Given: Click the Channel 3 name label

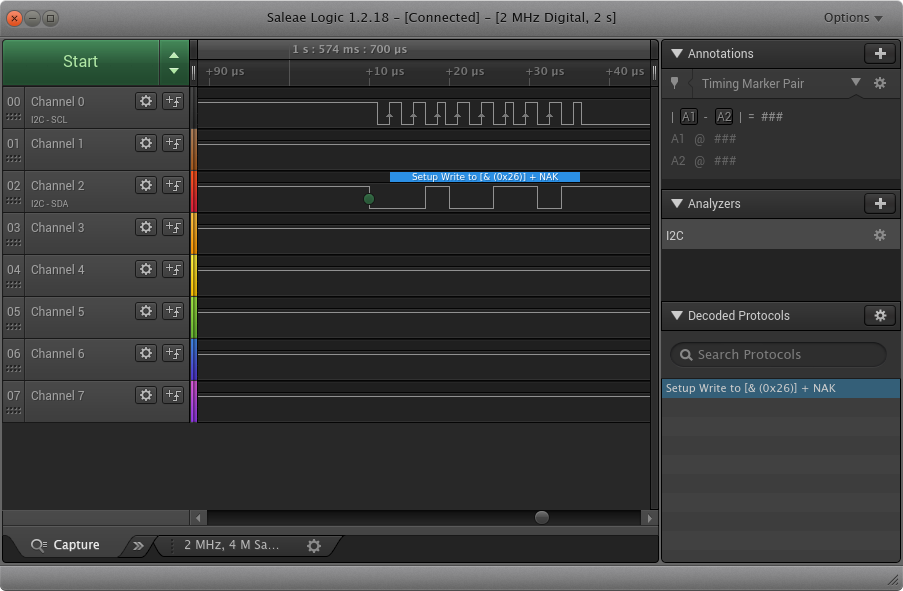Looking at the screenshot, I should coord(57,228).
